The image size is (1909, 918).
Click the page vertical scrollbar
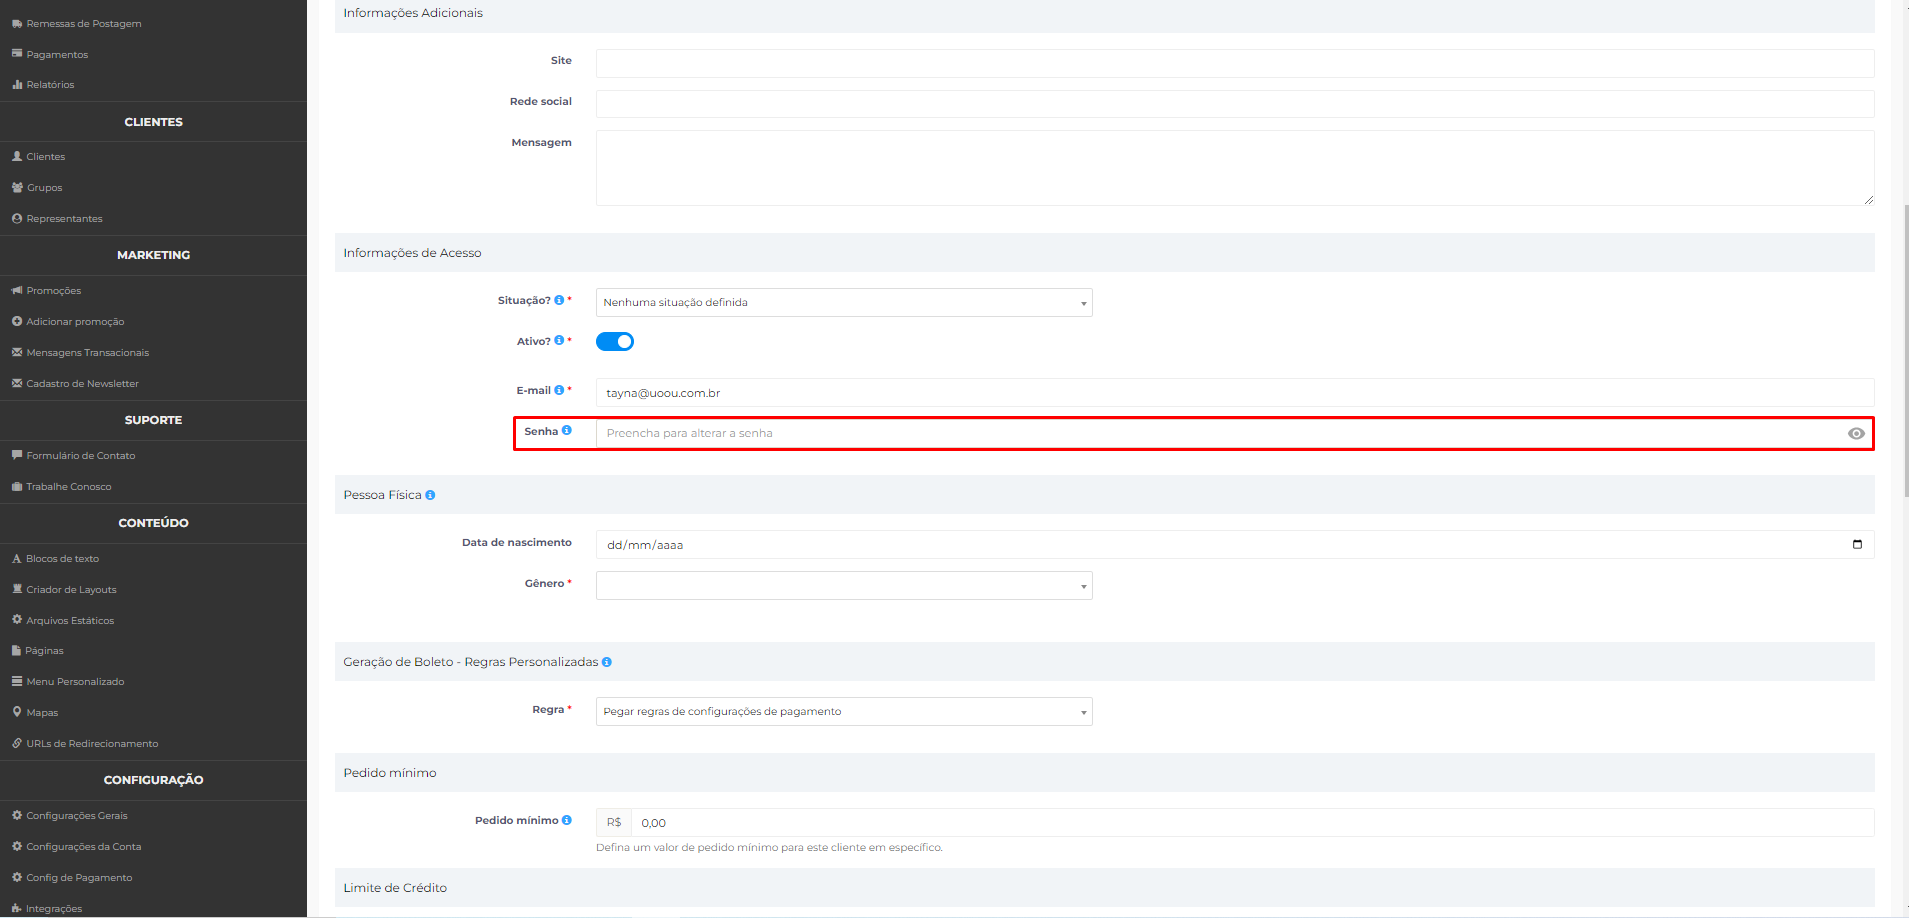click(1905, 350)
